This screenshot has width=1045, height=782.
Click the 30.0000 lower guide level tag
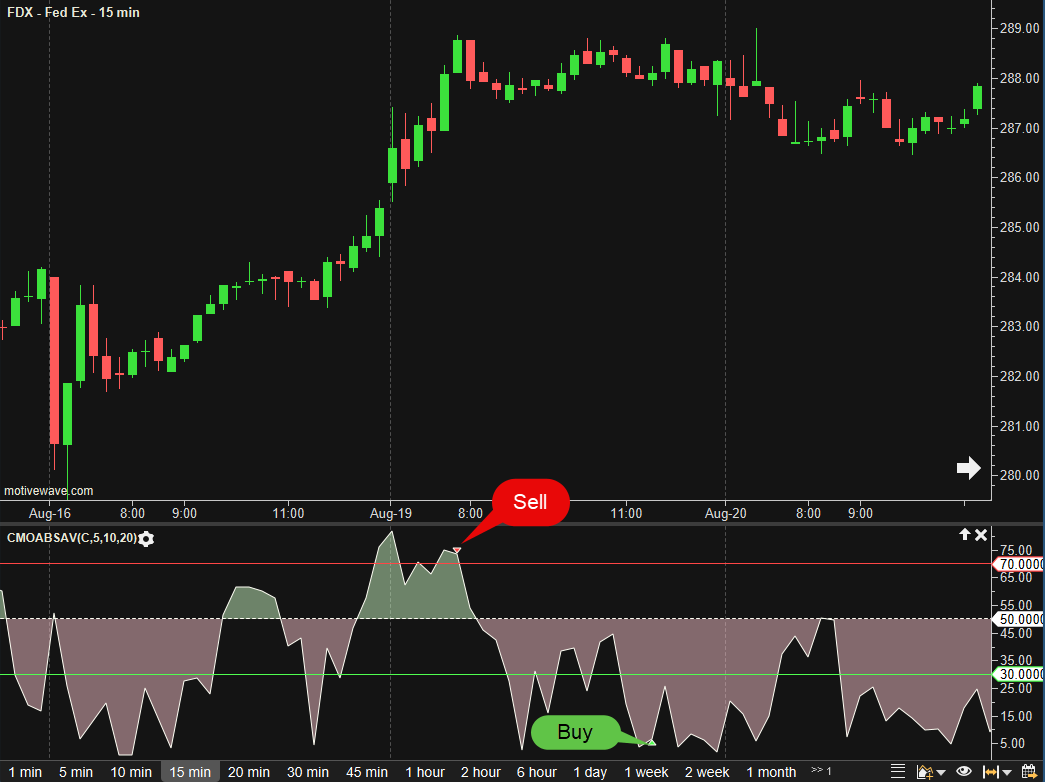[1018, 675]
